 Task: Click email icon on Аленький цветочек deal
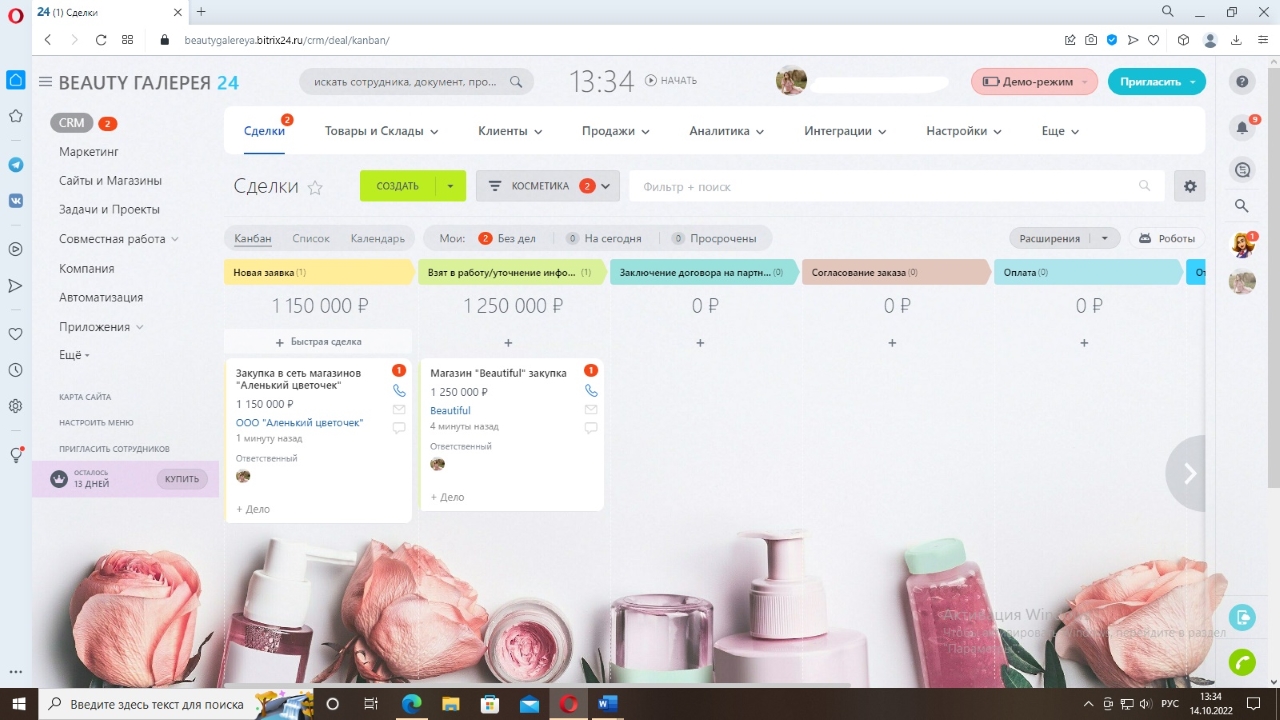(x=399, y=410)
